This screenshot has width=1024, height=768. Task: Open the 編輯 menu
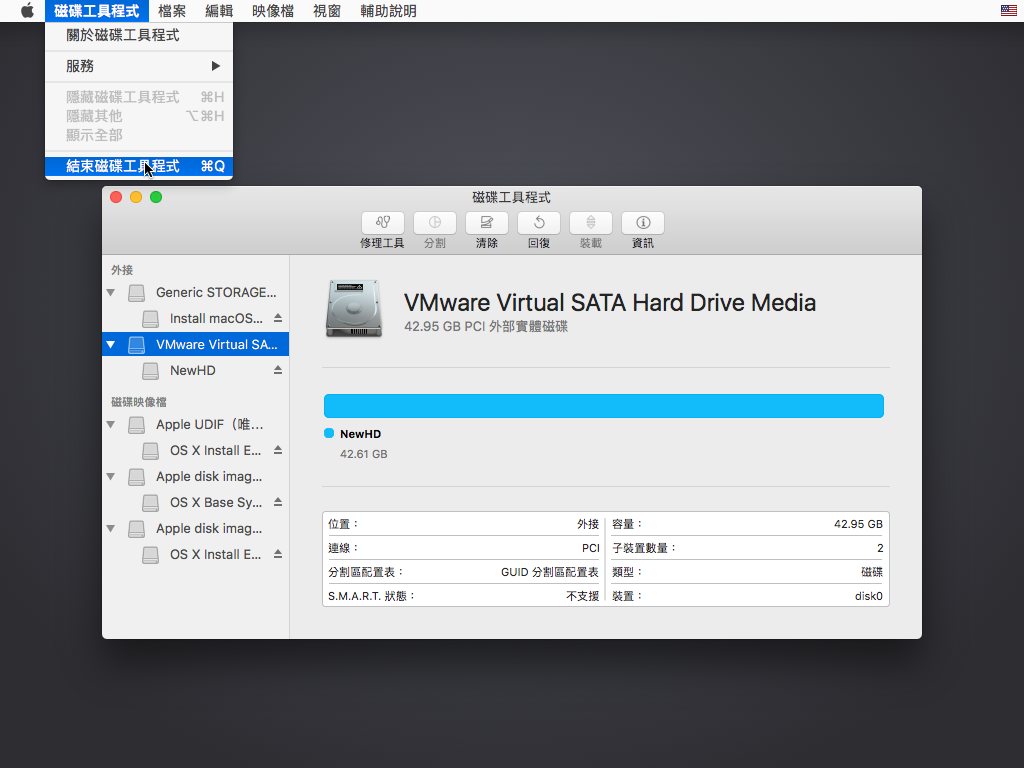(x=219, y=11)
